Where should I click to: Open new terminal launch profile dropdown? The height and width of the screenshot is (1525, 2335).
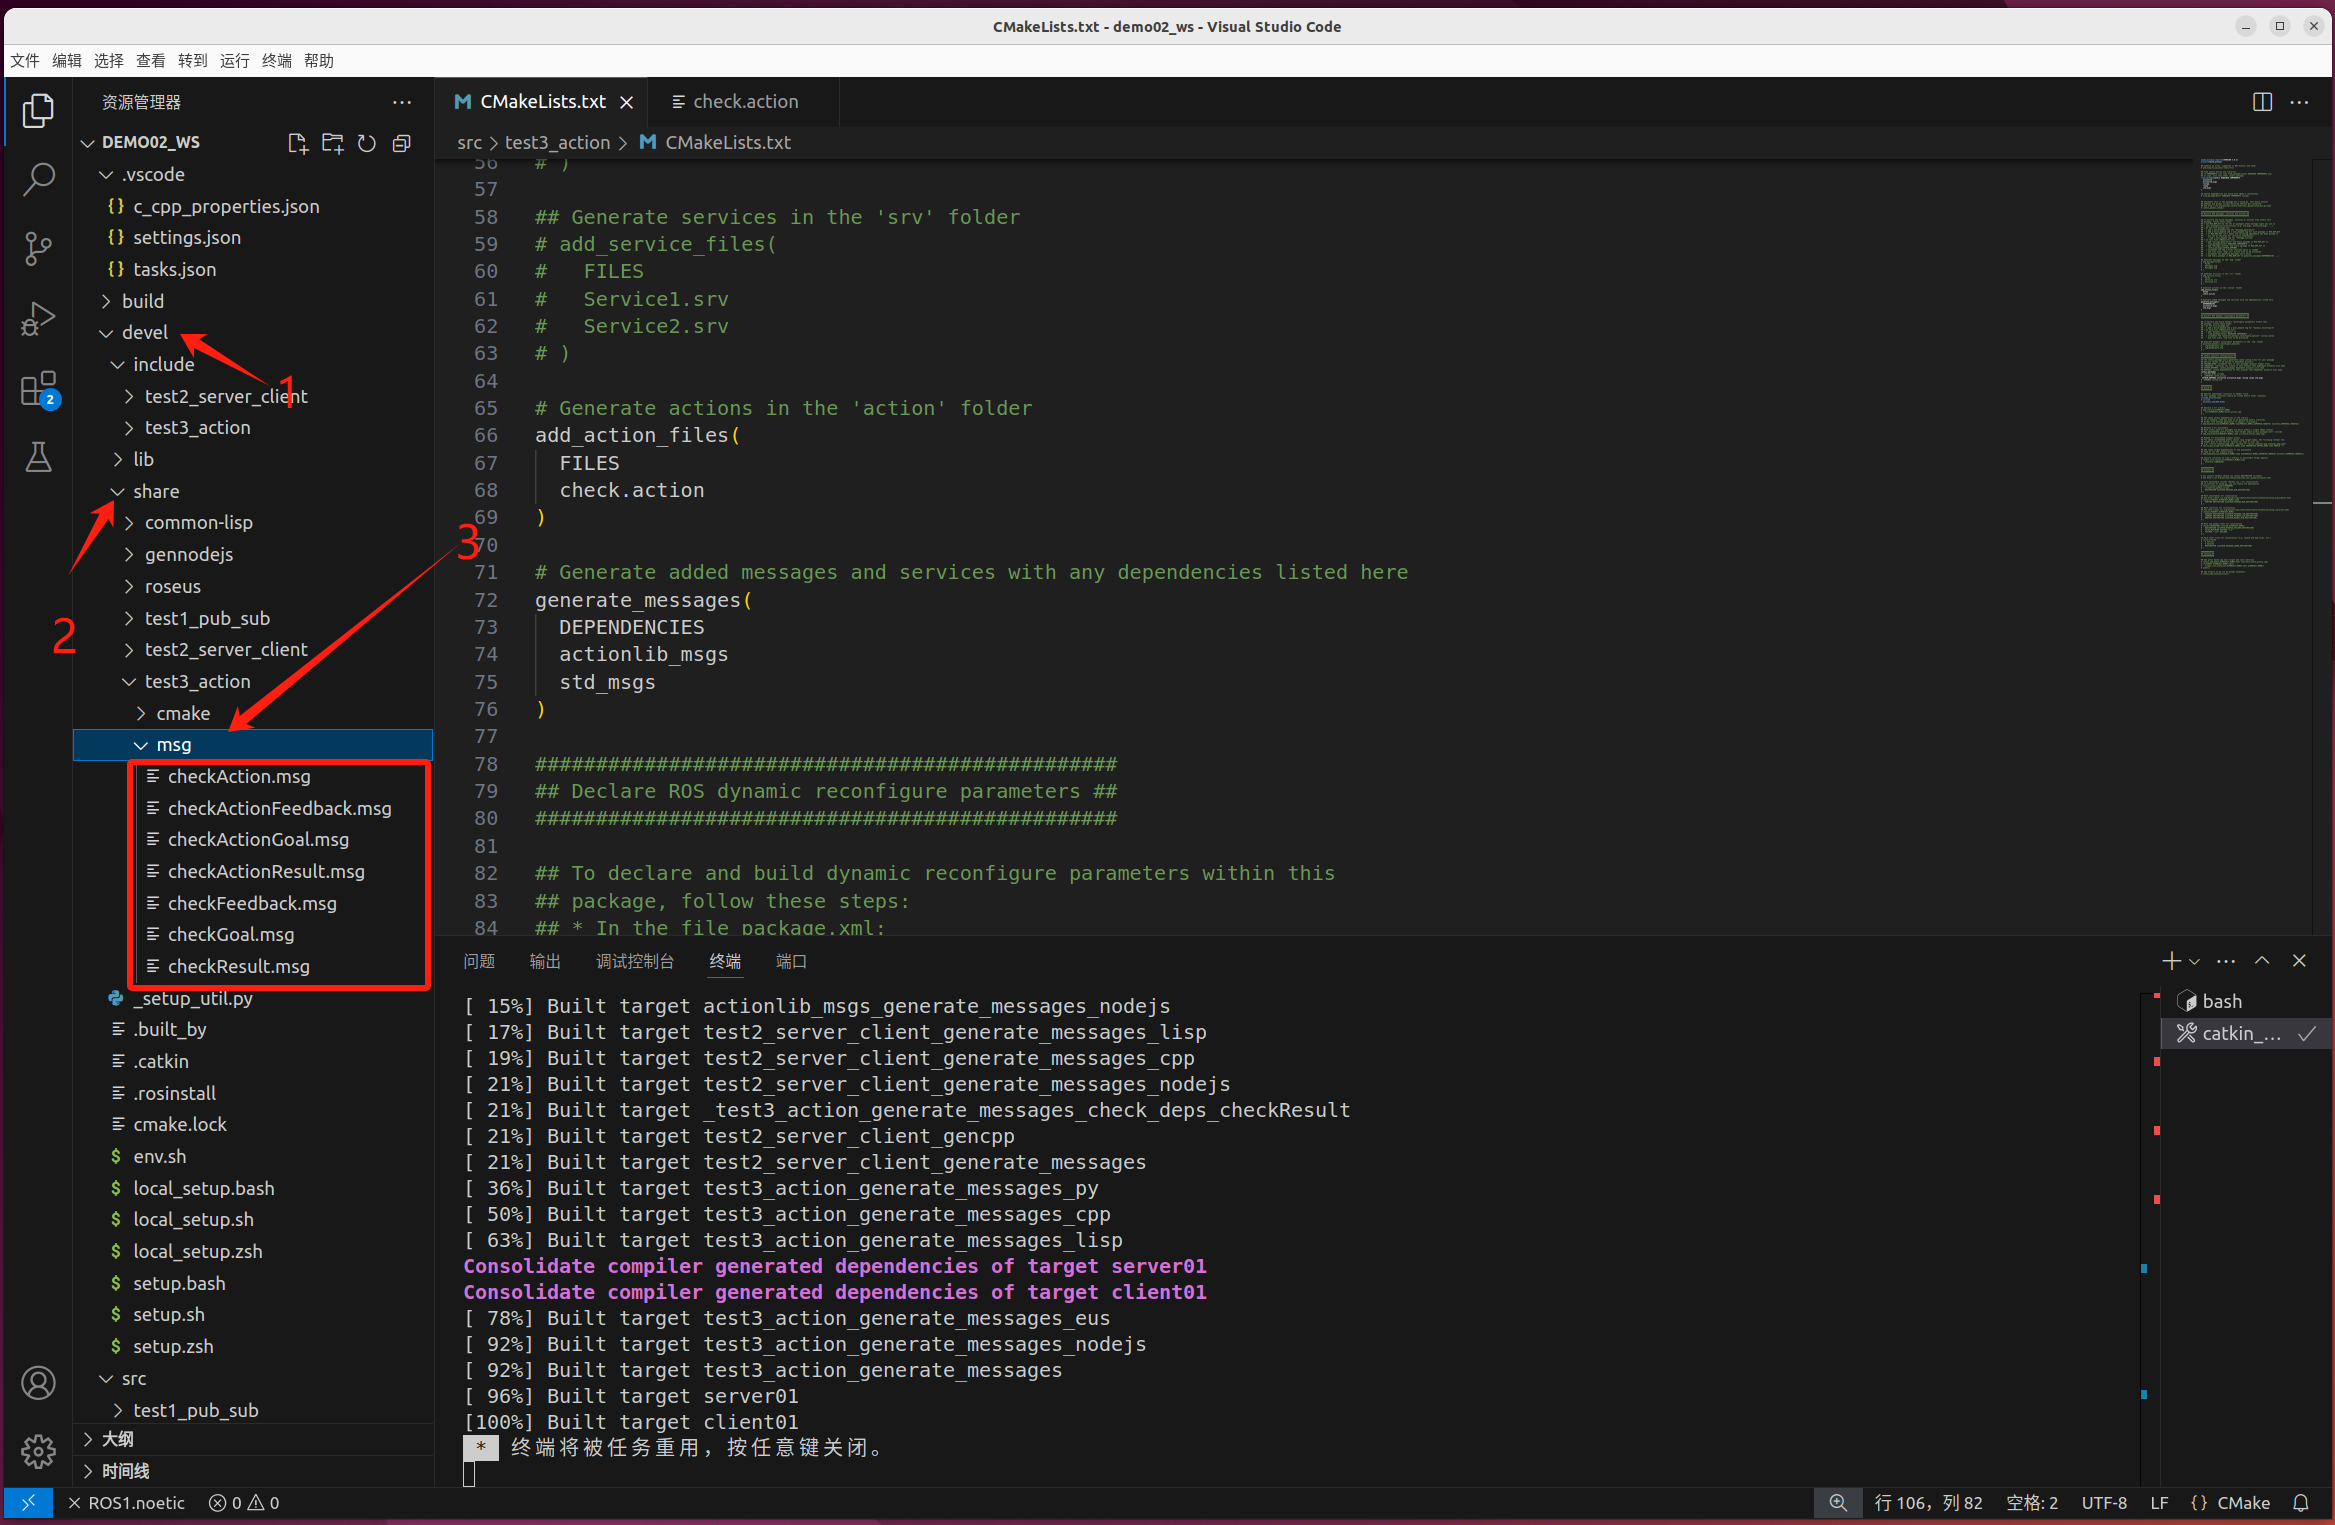[2194, 961]
